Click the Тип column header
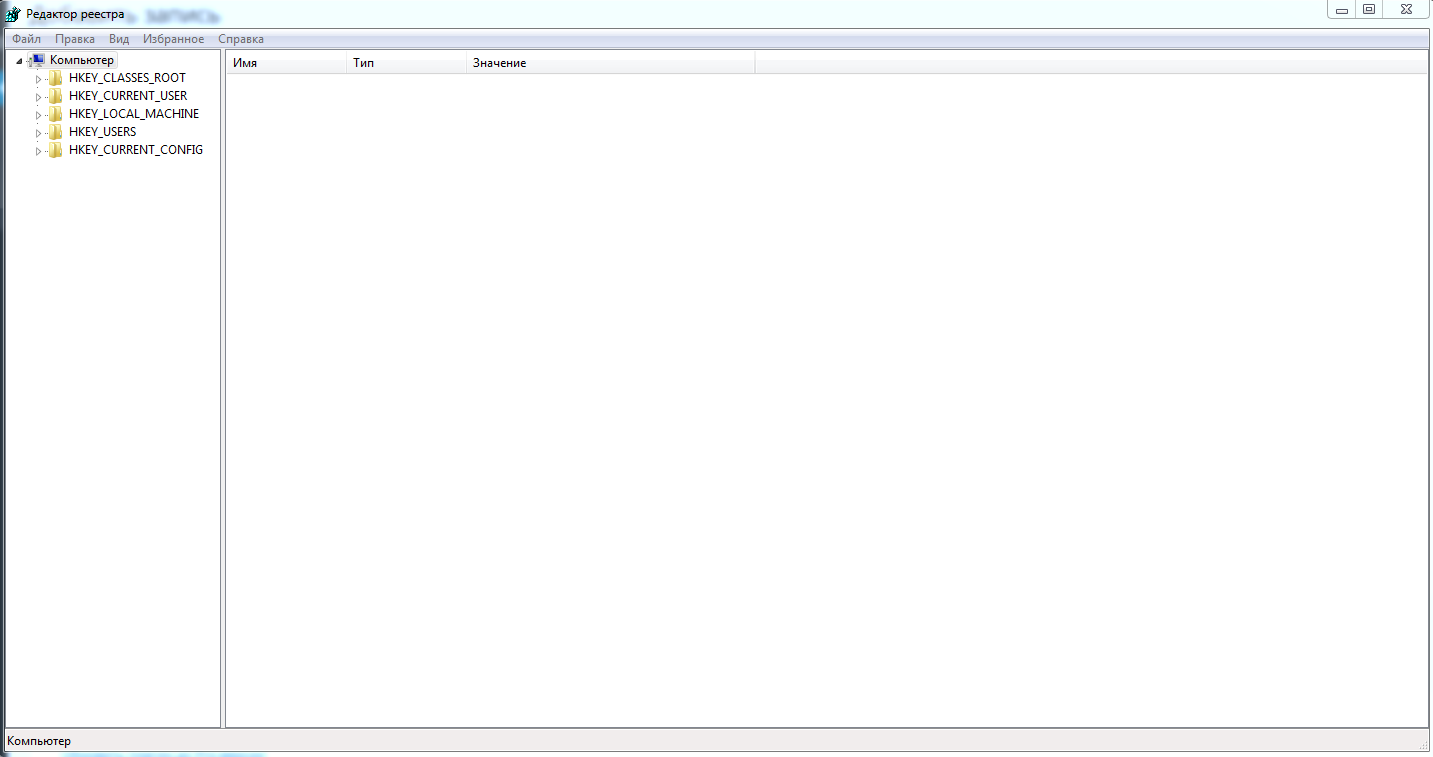The width and height of the screenshot is (1433, 757). (405, 63)
